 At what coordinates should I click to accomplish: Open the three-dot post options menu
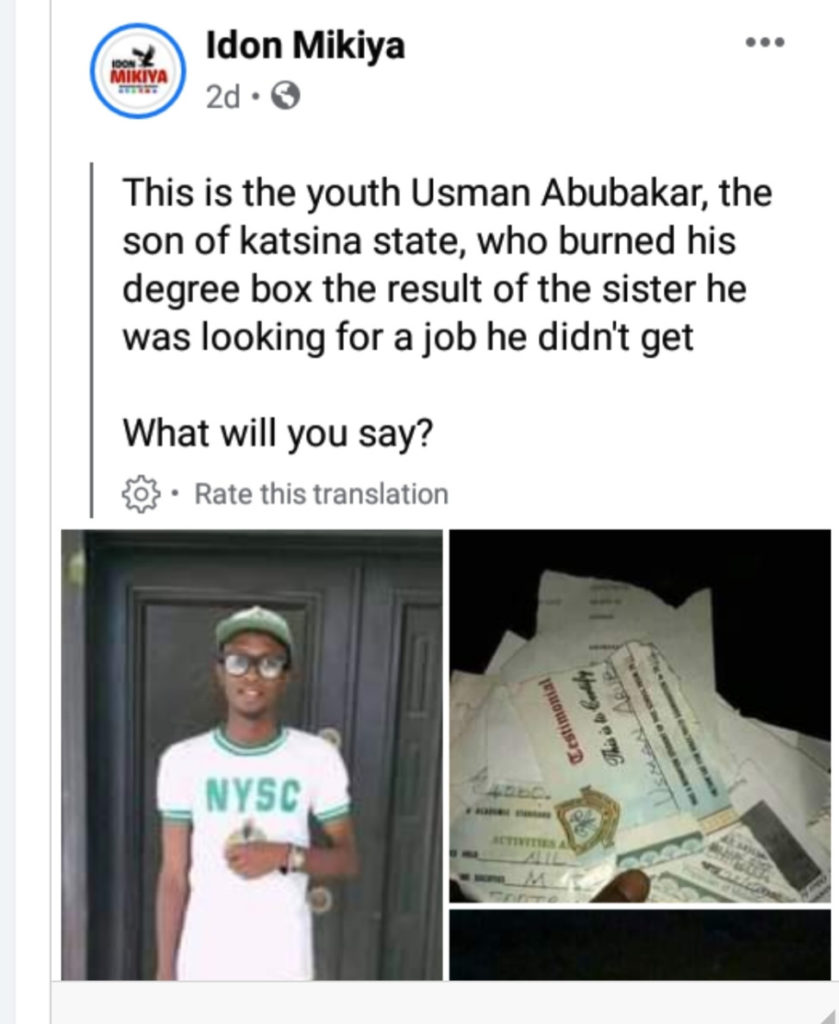[766, 43]
